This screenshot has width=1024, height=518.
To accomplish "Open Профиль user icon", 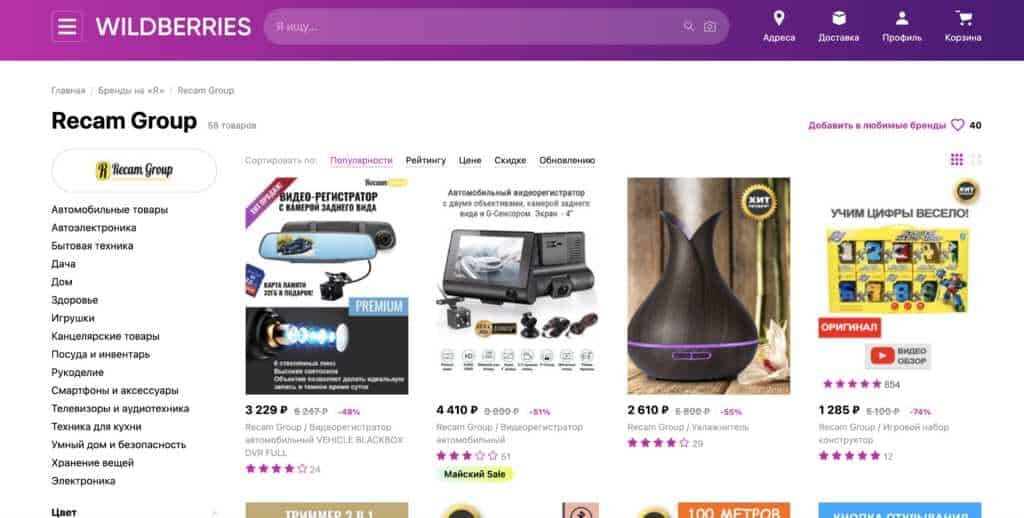I will [902, 18].
